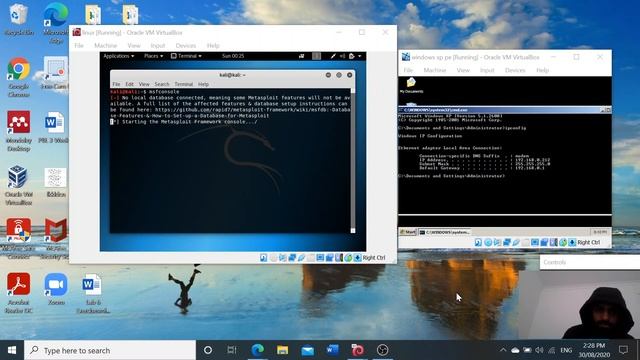Open Mail app from taskbar

(307, 350)
